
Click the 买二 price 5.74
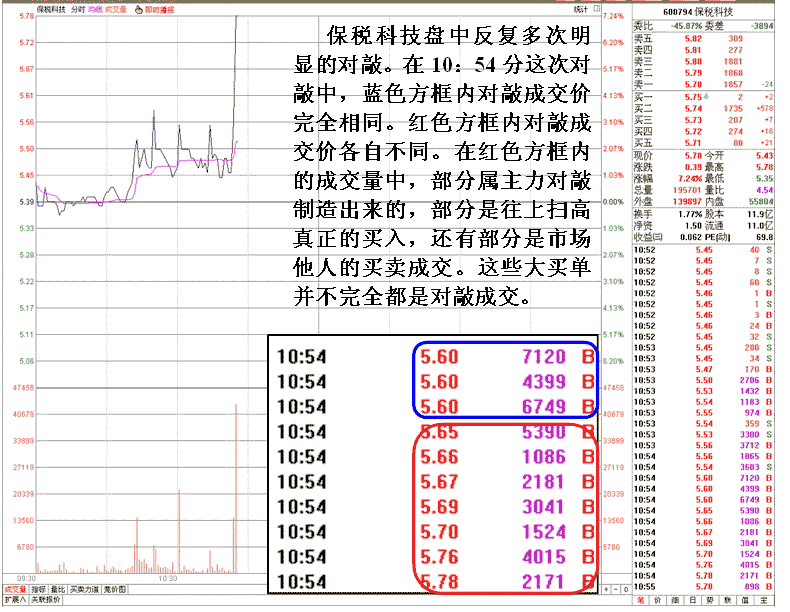pyautogui.click(x=693, y=108)
